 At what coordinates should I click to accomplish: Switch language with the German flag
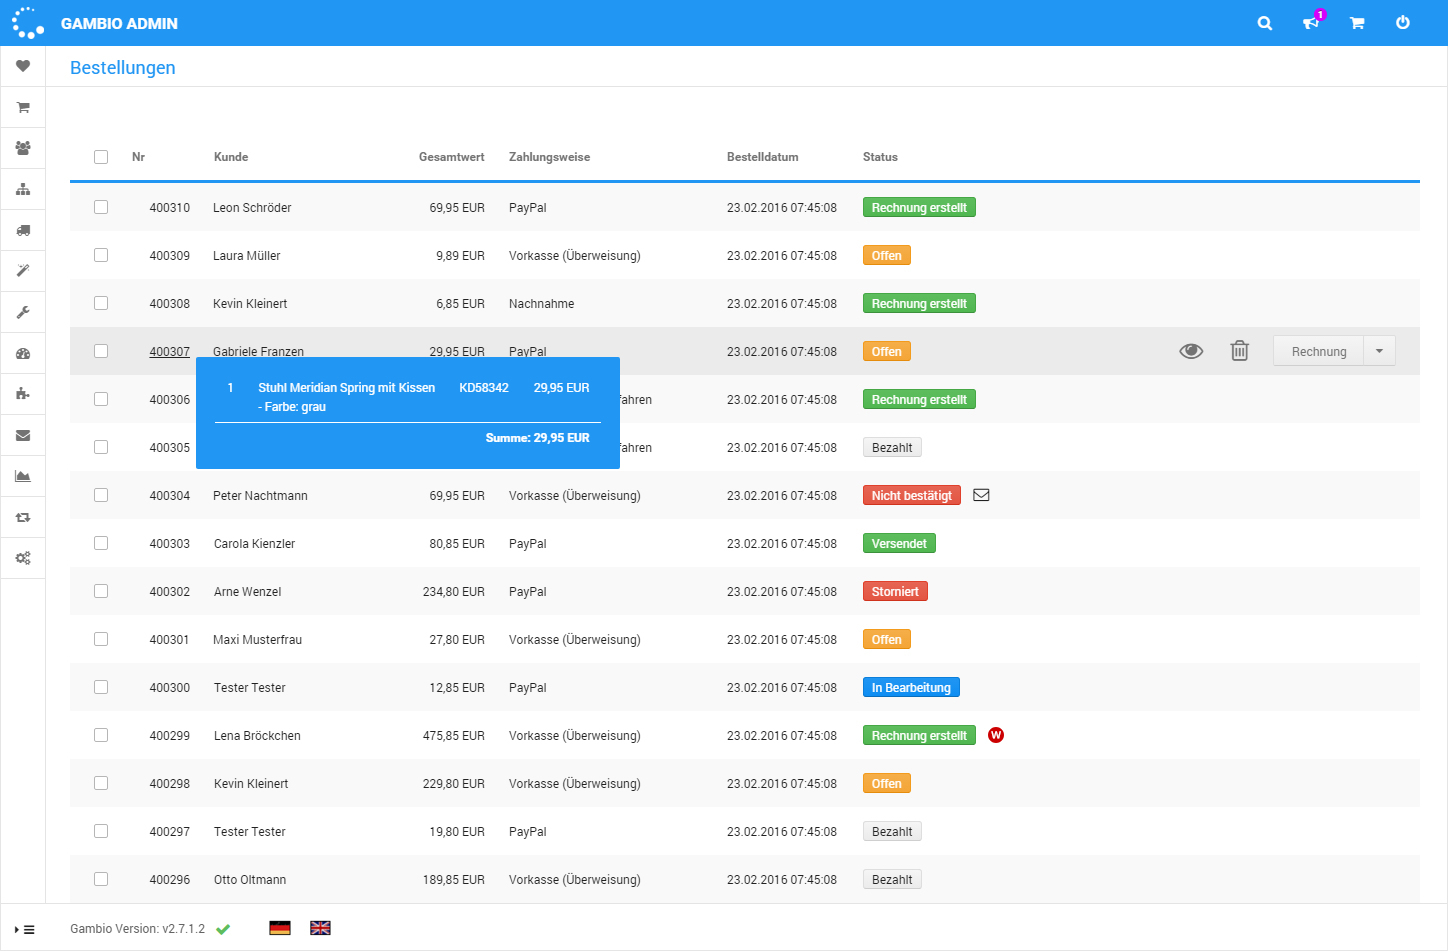tap(280, 928)
